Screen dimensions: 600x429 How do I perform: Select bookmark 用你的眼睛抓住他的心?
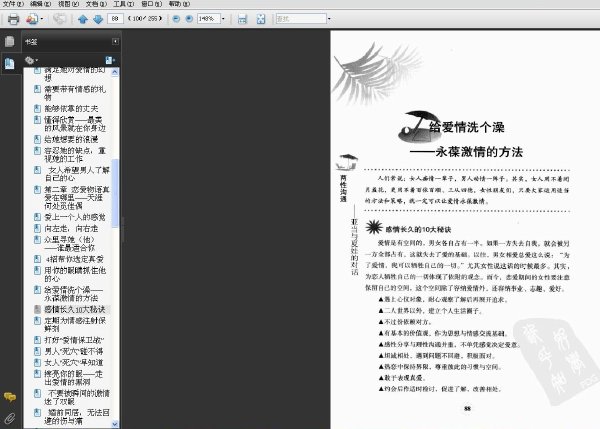[75, 274]
